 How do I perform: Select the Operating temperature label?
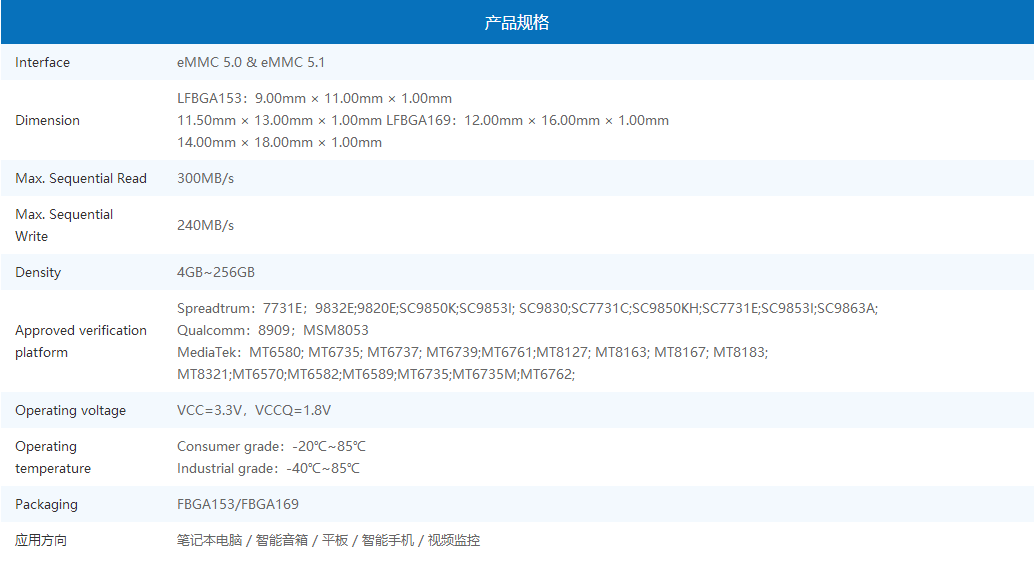click(53, 457)
